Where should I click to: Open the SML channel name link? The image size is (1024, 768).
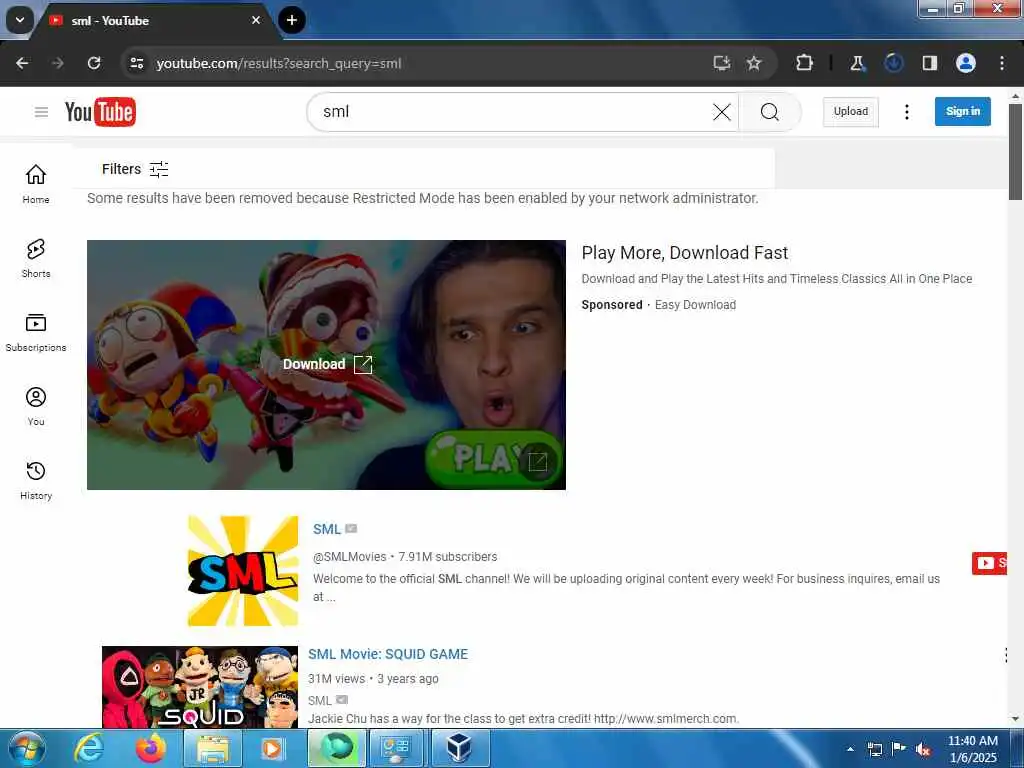pos(327,529)
